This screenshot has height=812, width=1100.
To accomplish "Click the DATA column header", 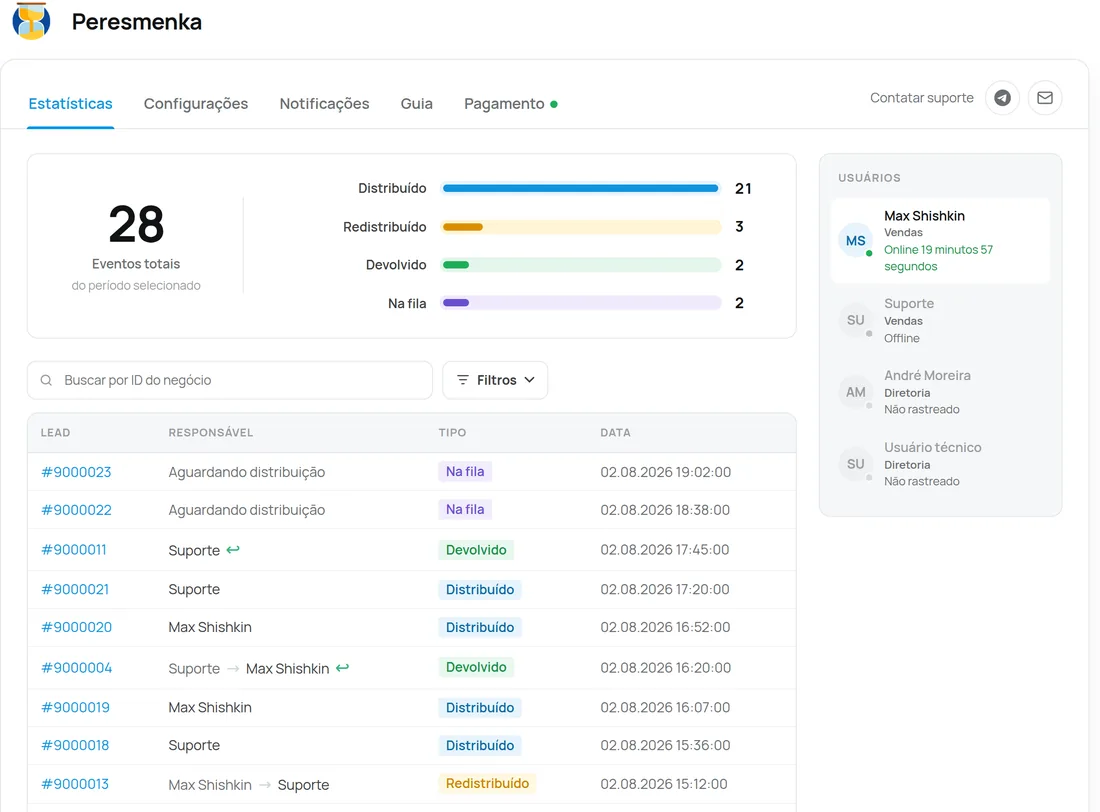I will tap(615, 432).
